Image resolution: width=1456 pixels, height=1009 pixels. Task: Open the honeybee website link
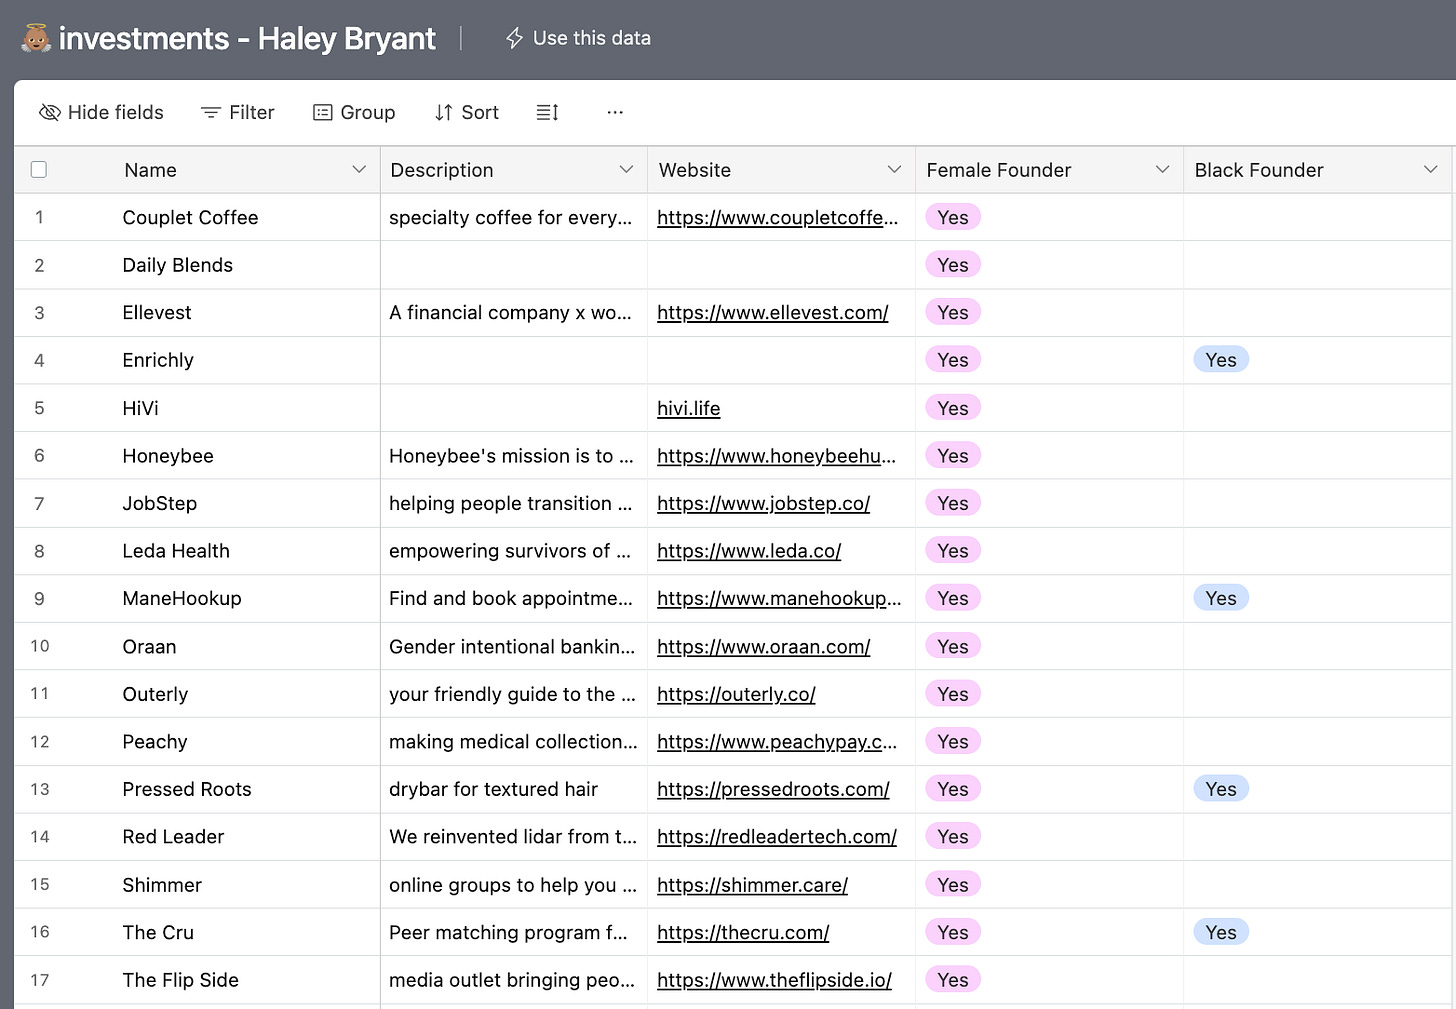(x=776, y=455)
